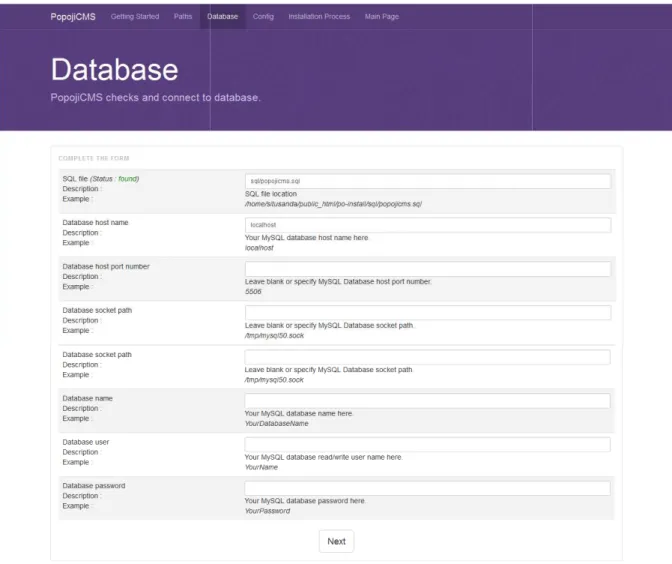672x564 pixels.
Task: Focus the Database user input field
Action: pyautogui.click(x=427, y=444)
